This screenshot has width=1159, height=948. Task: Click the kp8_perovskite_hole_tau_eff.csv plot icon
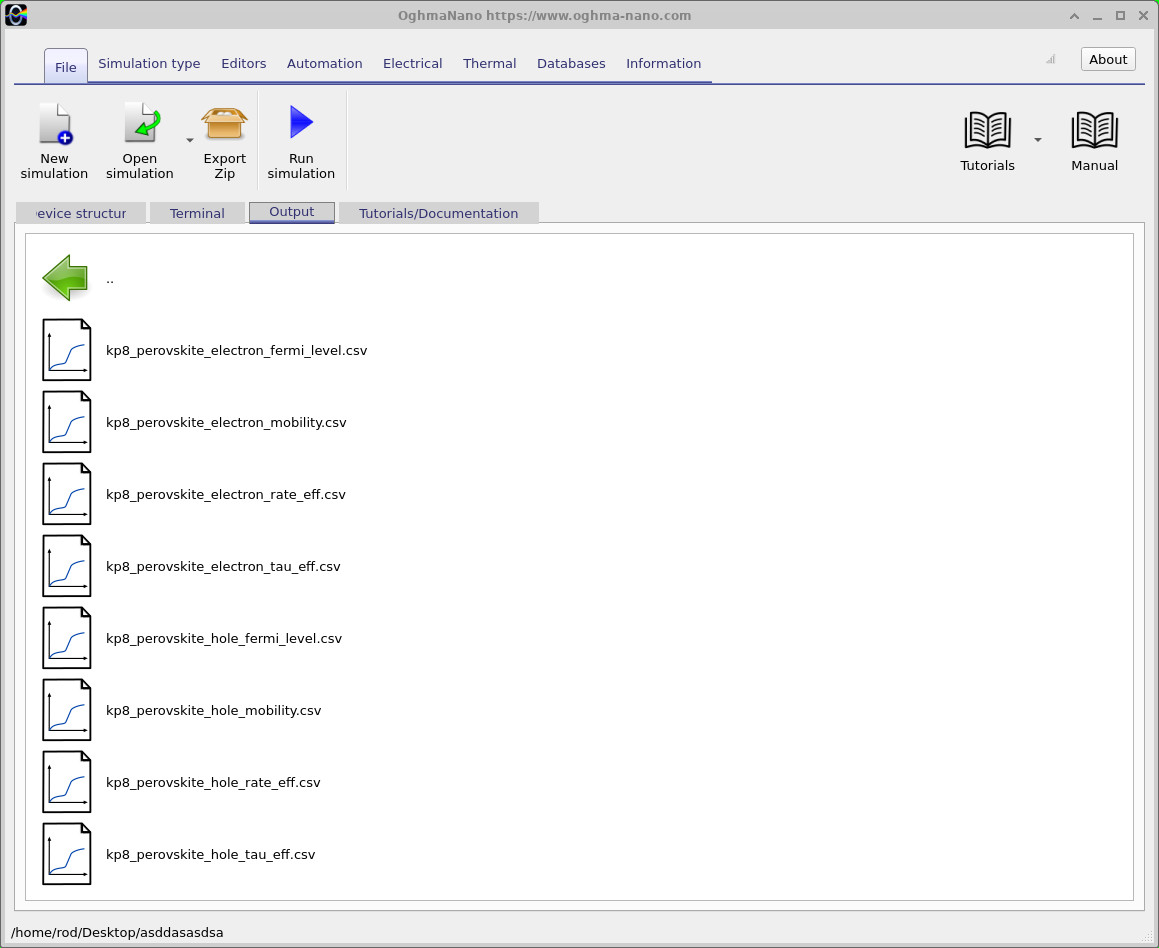(67, 854)
